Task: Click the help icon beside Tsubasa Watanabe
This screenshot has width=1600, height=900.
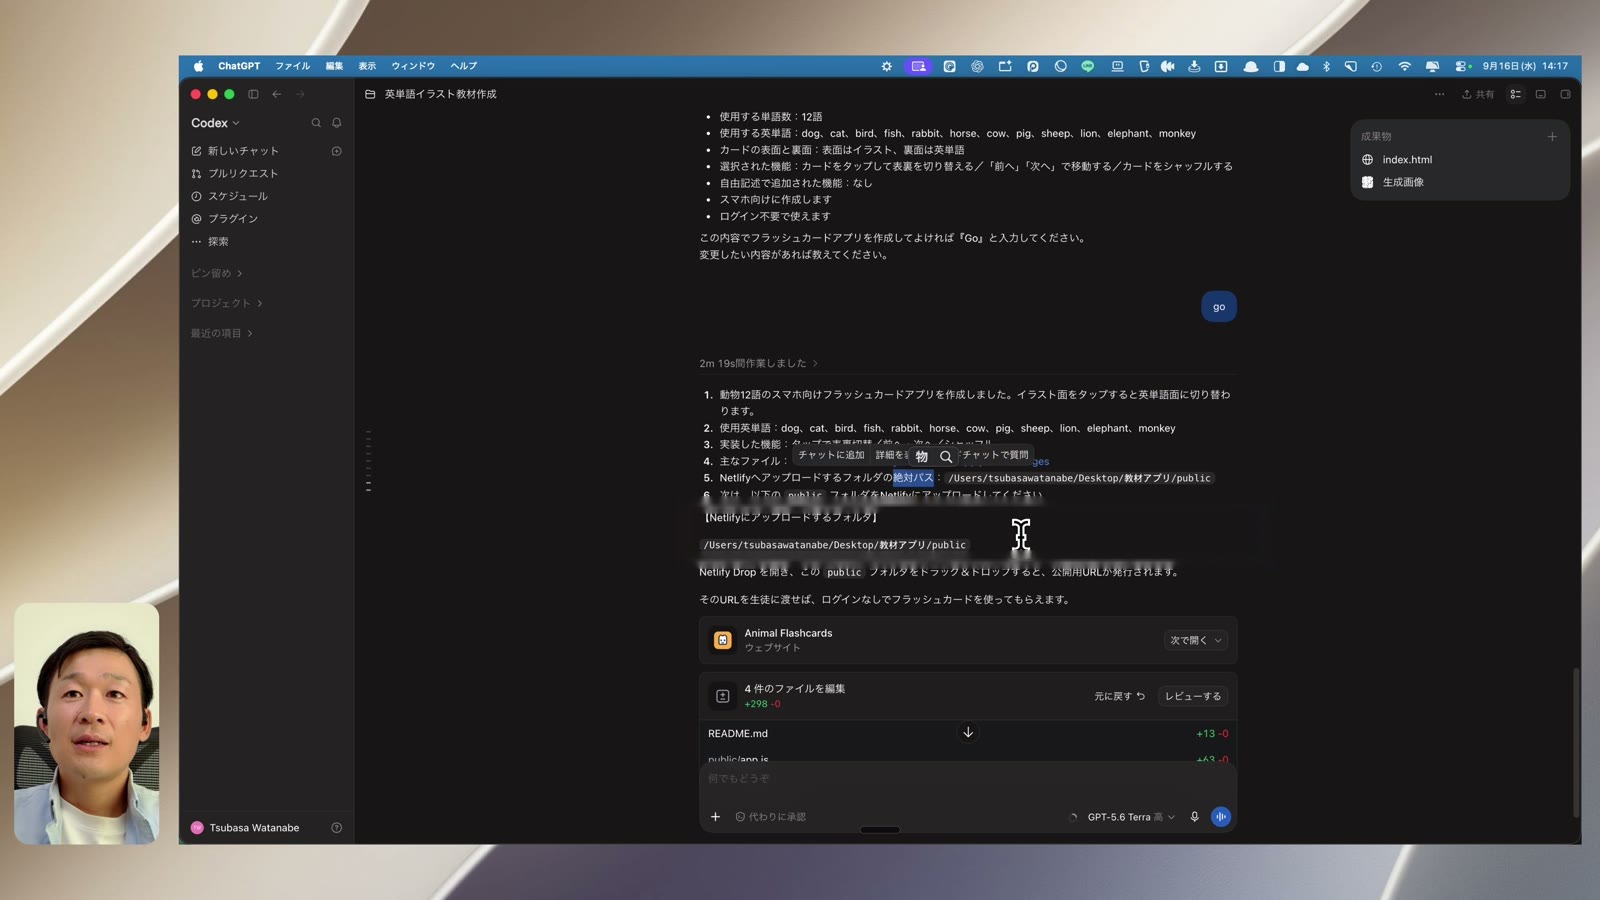Action: point(337,828)
